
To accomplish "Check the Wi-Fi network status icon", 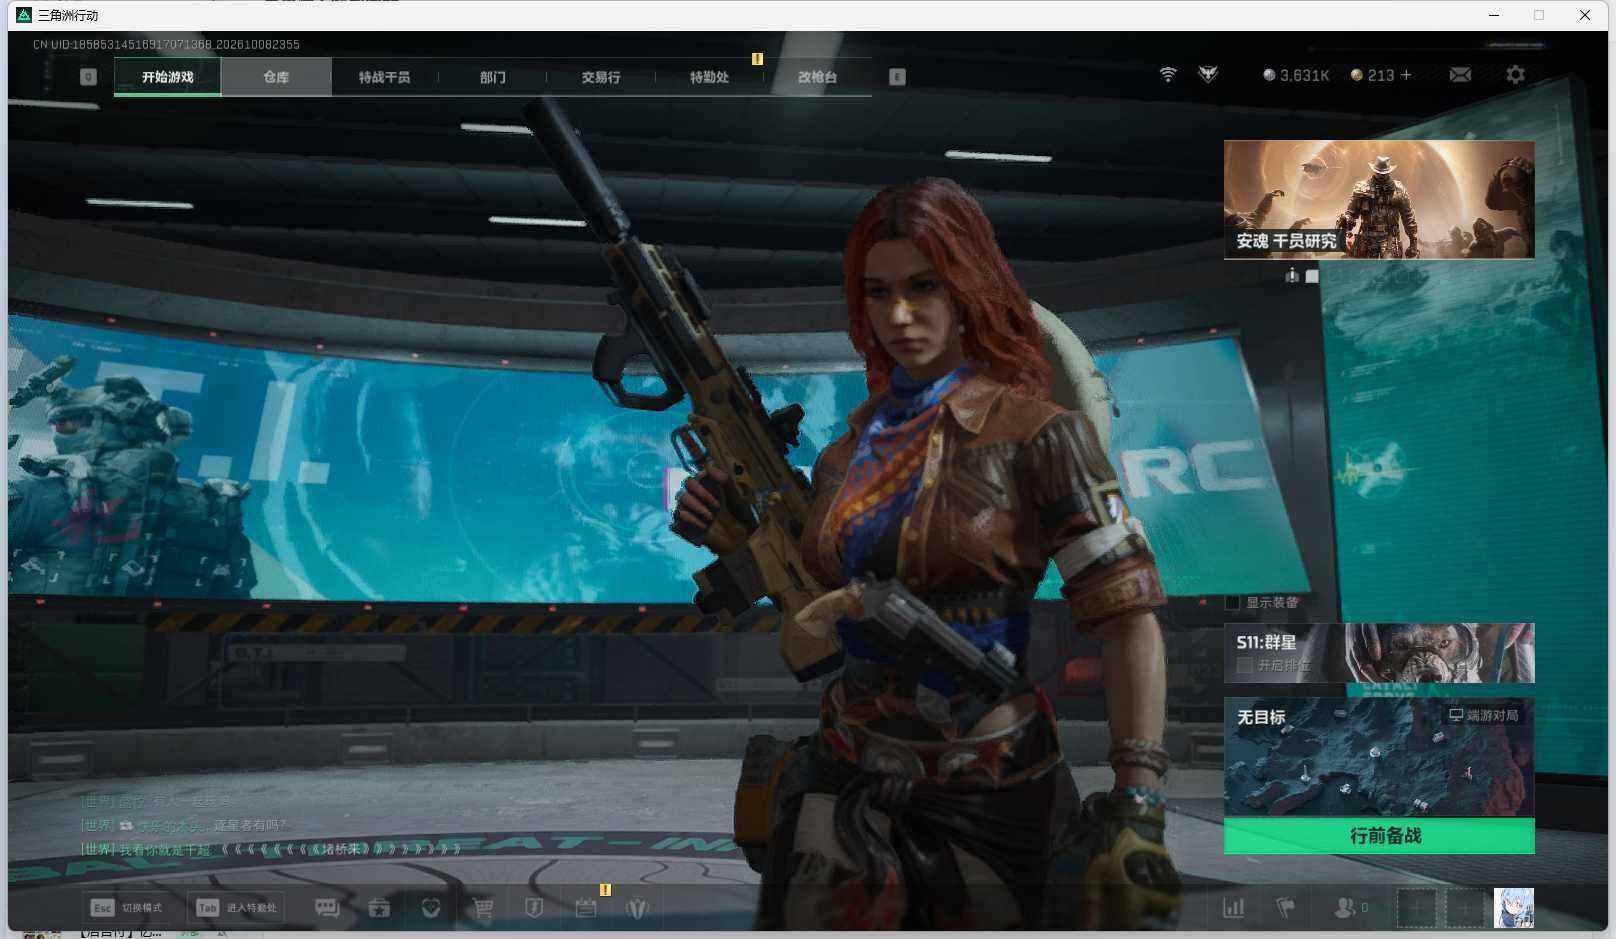I will [x=1168, y=75].
